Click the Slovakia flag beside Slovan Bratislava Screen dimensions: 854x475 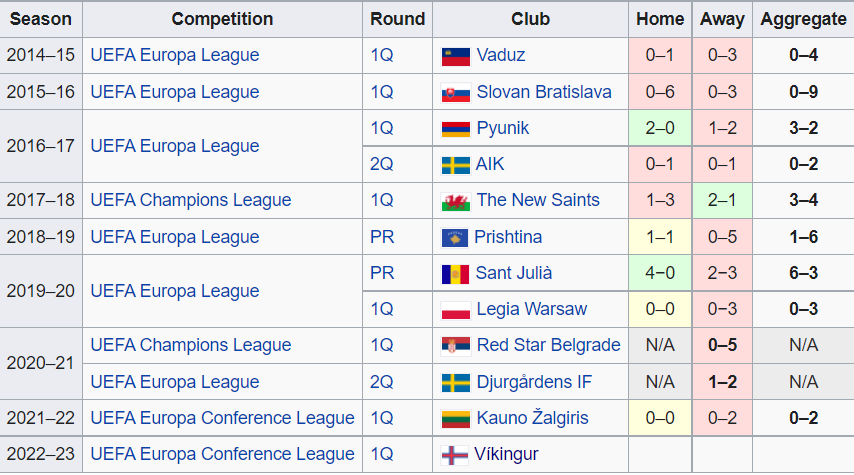[x=455, y=93]
